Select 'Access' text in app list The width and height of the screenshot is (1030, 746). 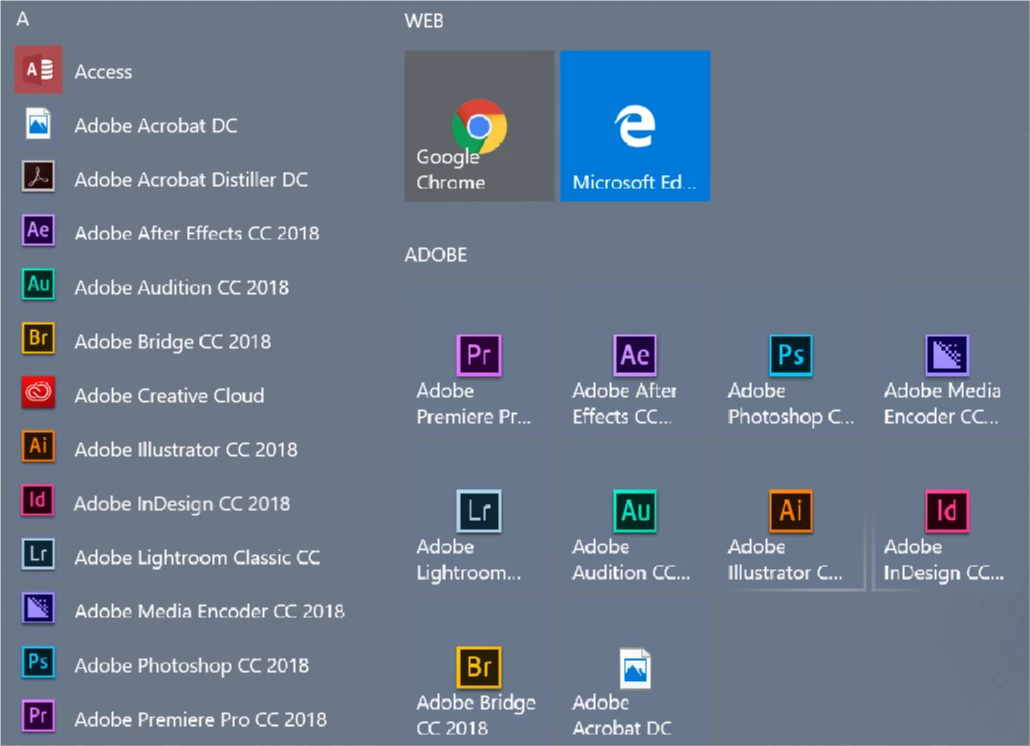click(103, 72)
